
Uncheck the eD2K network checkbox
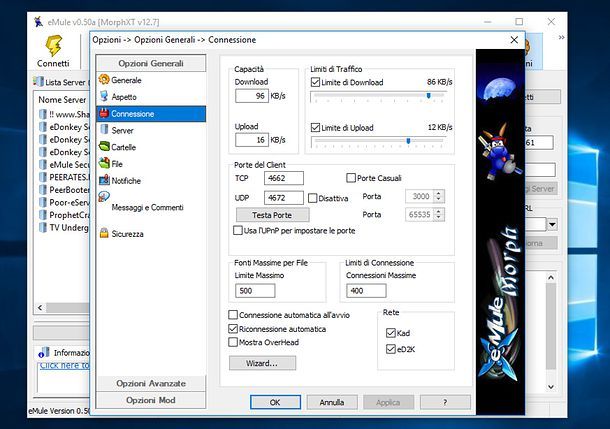tap(391, 349)
